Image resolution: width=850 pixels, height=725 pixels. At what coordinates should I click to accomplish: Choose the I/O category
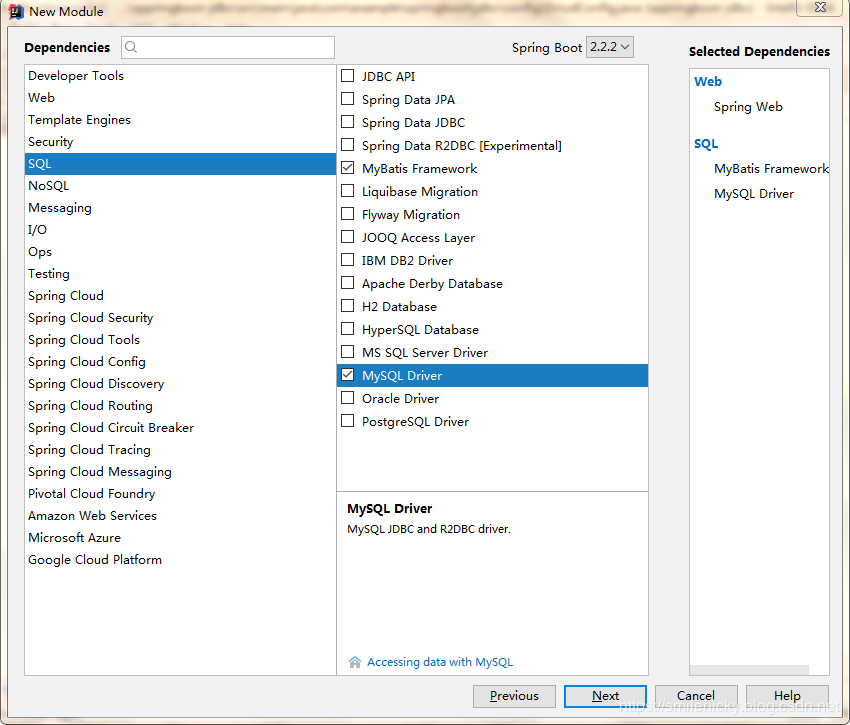[180, 229]
